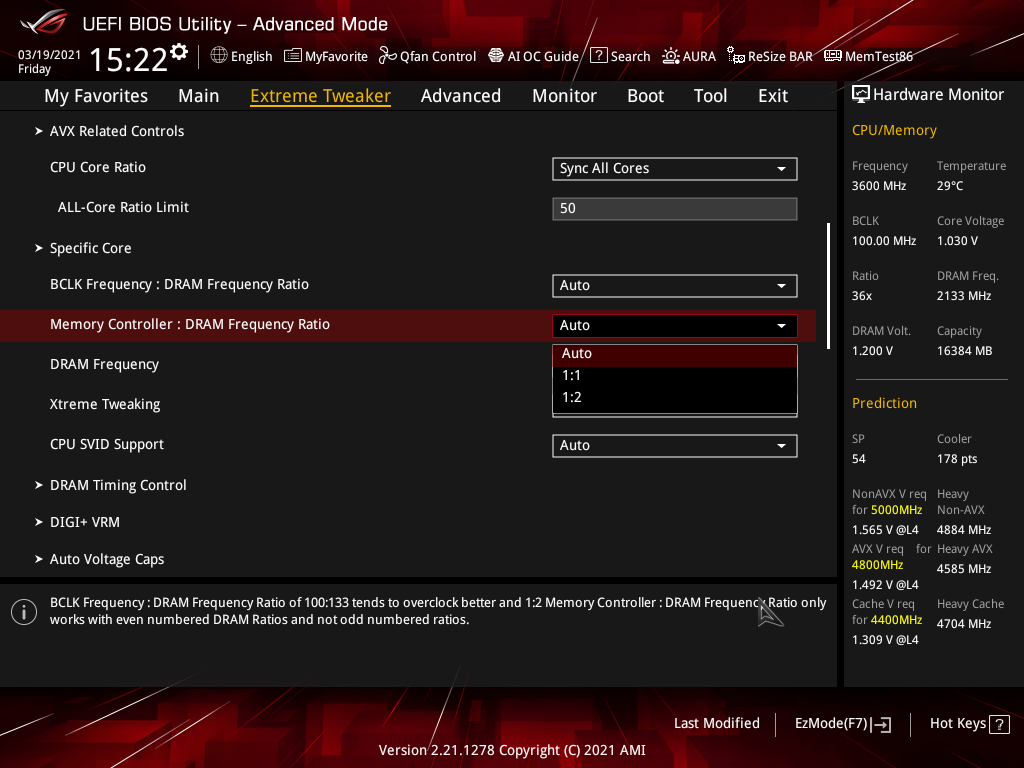This screenshot has width=1024, height=768.
Task: Select CPU SVID Support label
Action: pos(107,445)
